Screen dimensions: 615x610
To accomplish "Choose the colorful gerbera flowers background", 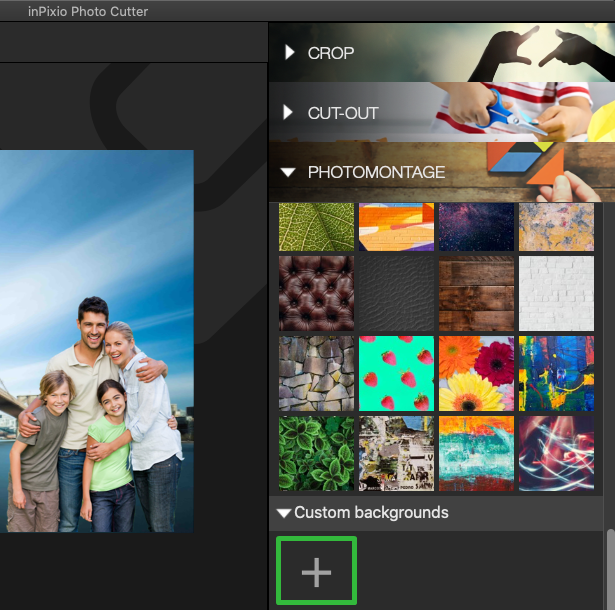I will click(x=477, y=373).
